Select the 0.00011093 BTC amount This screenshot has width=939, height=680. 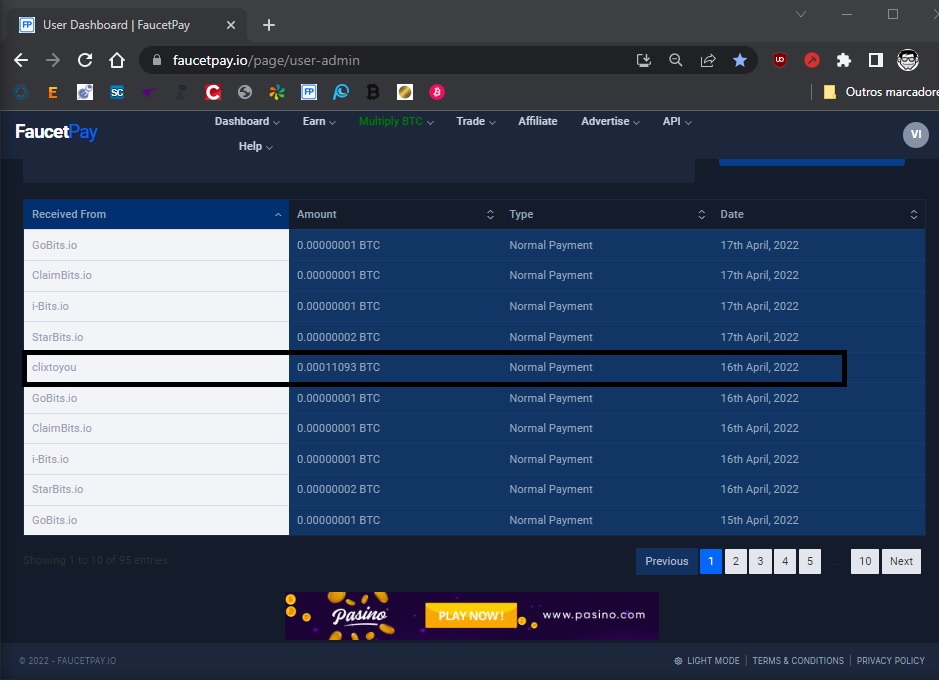coord(338,368)
